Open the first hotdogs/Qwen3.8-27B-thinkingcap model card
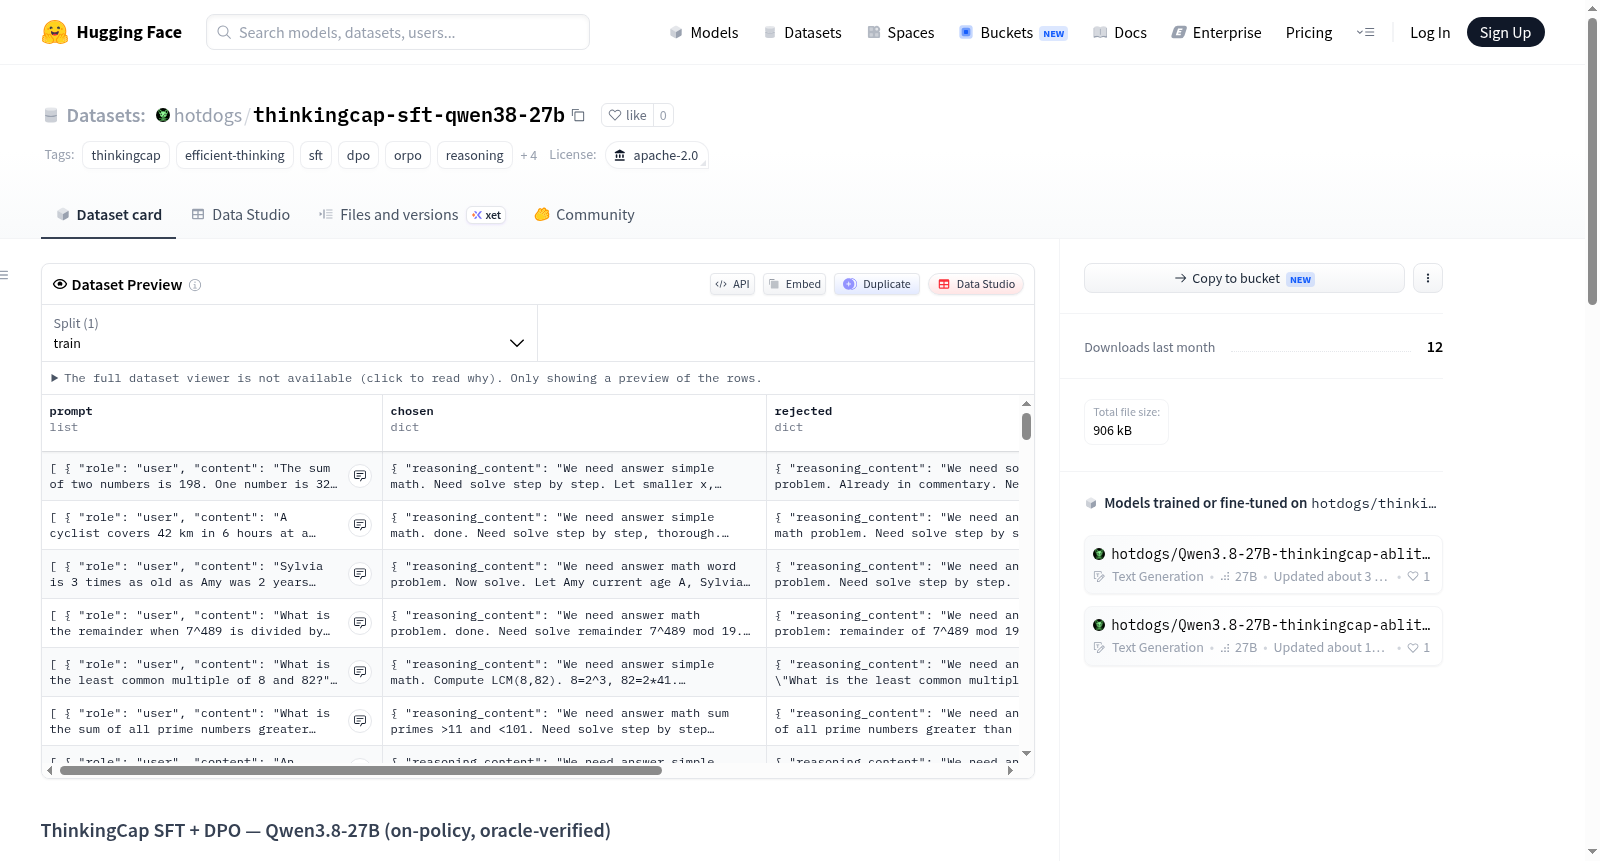This screenshot has width=1600, height=861. point(1263,565)
